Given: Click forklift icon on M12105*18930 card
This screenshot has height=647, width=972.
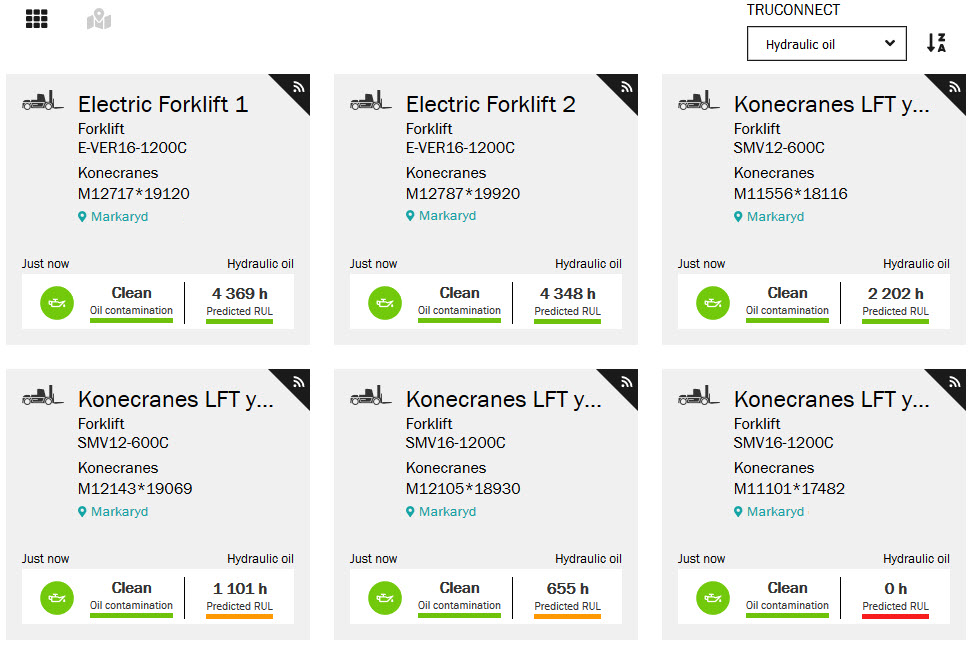Looking at the screenshot, I should click(x=371, y=397).
